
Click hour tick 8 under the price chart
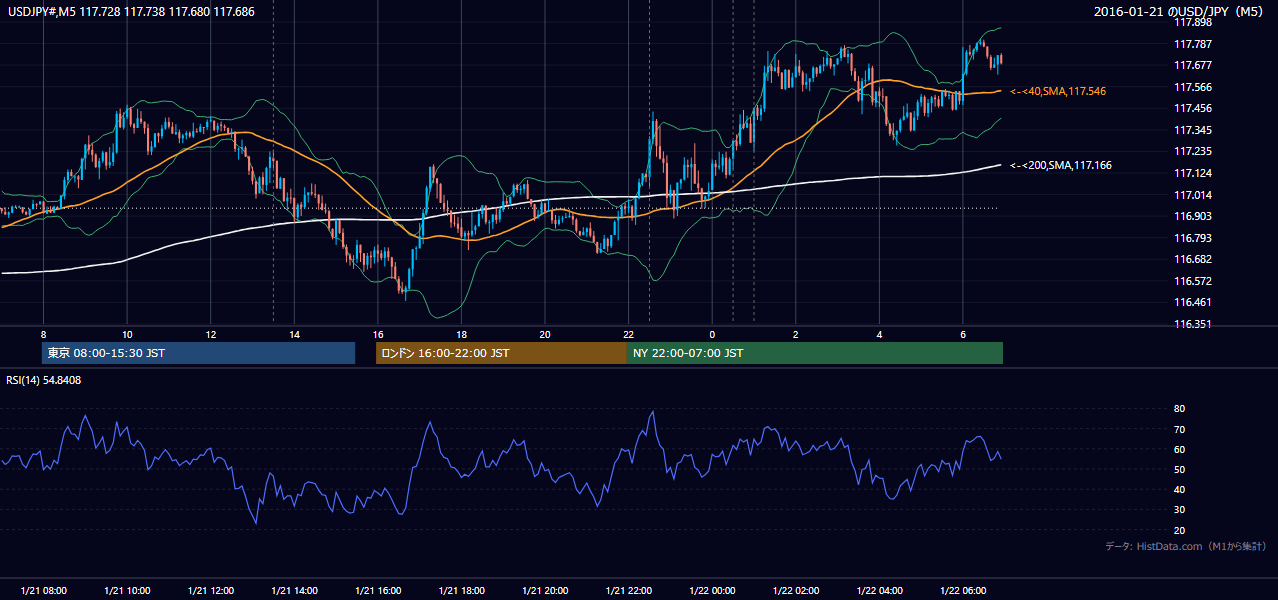[x=43, y=334]
